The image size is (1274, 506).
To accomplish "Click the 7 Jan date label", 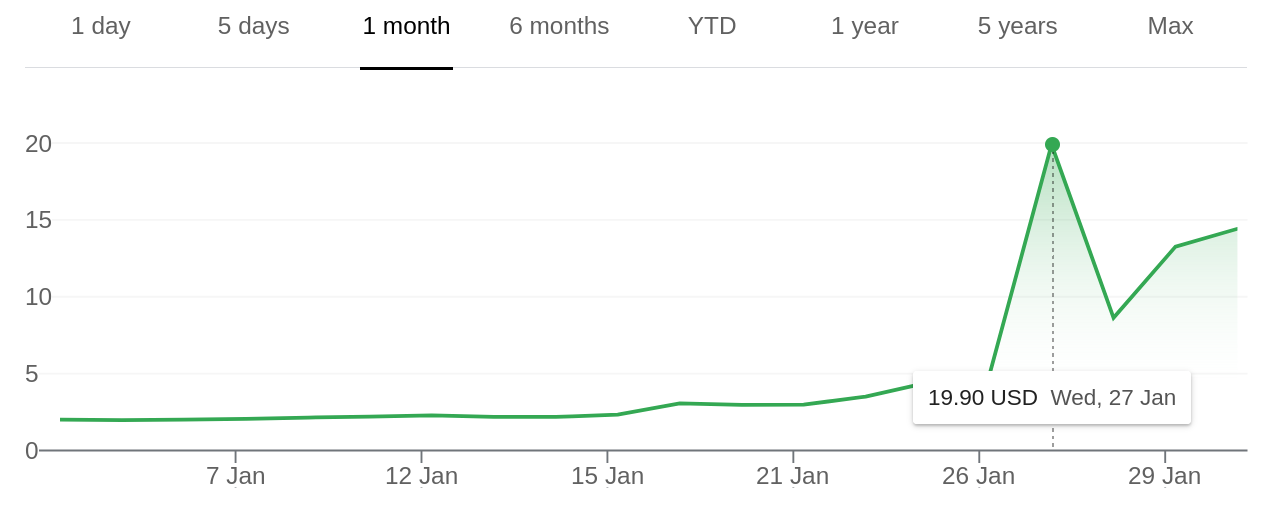I will point(236,476).
